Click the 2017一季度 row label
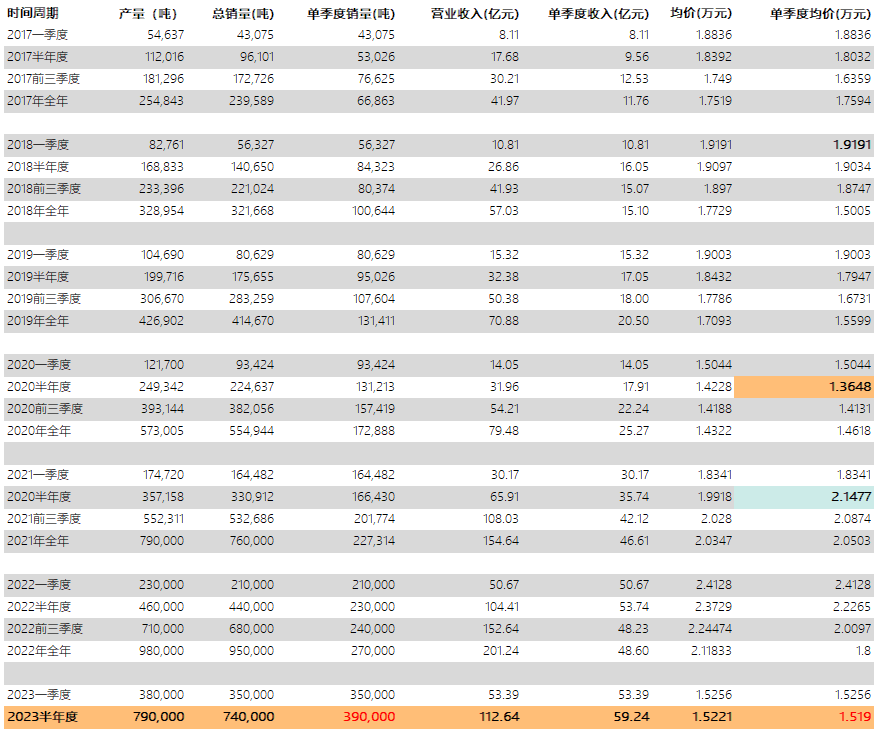Viewport: 877px width, 732px height. point(37,35)
